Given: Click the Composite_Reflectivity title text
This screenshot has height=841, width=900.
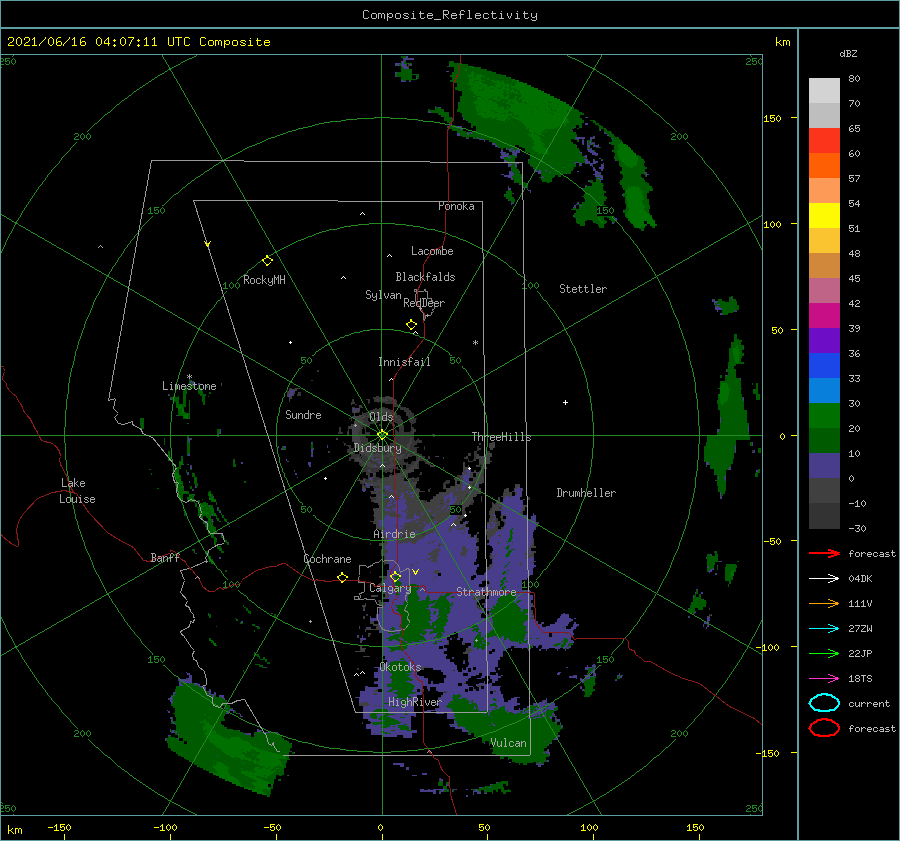Looking at the screenshot, I should click(x=449, y=15).
